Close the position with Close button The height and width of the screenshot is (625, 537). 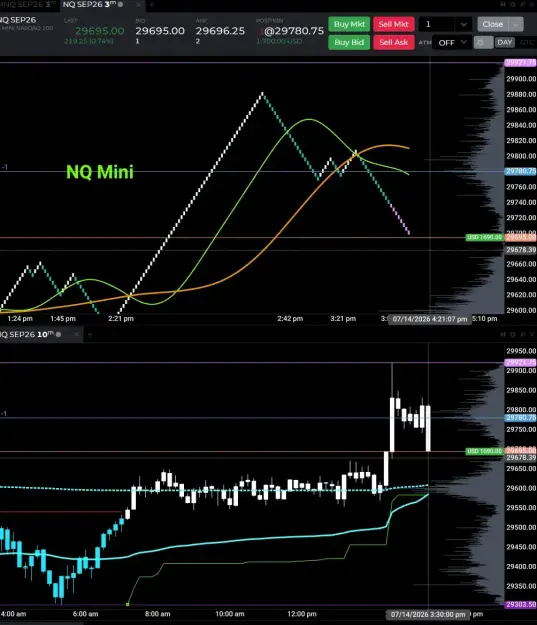pyautogui.click(x=493, y=24)
